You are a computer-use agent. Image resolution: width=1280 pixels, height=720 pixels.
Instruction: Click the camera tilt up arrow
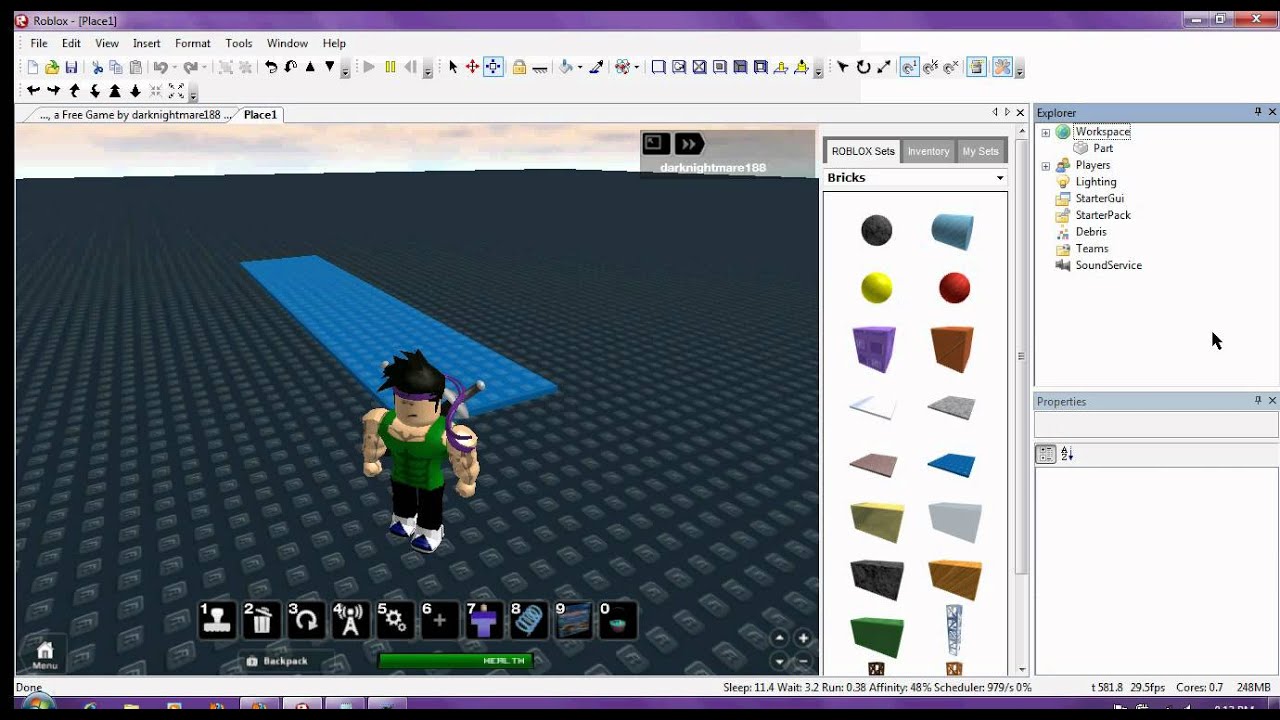pos(74,91)
